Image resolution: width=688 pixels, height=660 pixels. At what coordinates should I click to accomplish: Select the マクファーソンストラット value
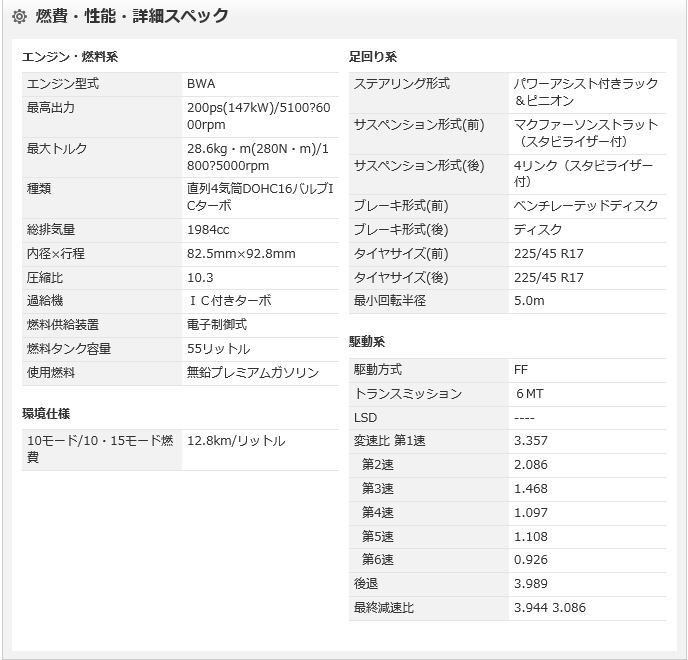586,125
